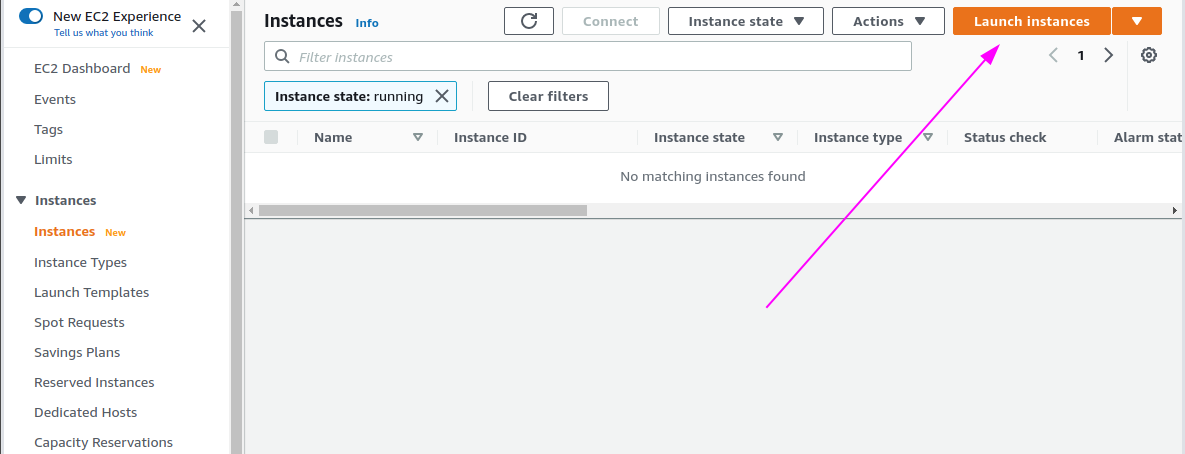Click the horizontal table scrollbar thumb
Image resolution: width=1185 pixels, height=454 pixels.
[422, 210]
